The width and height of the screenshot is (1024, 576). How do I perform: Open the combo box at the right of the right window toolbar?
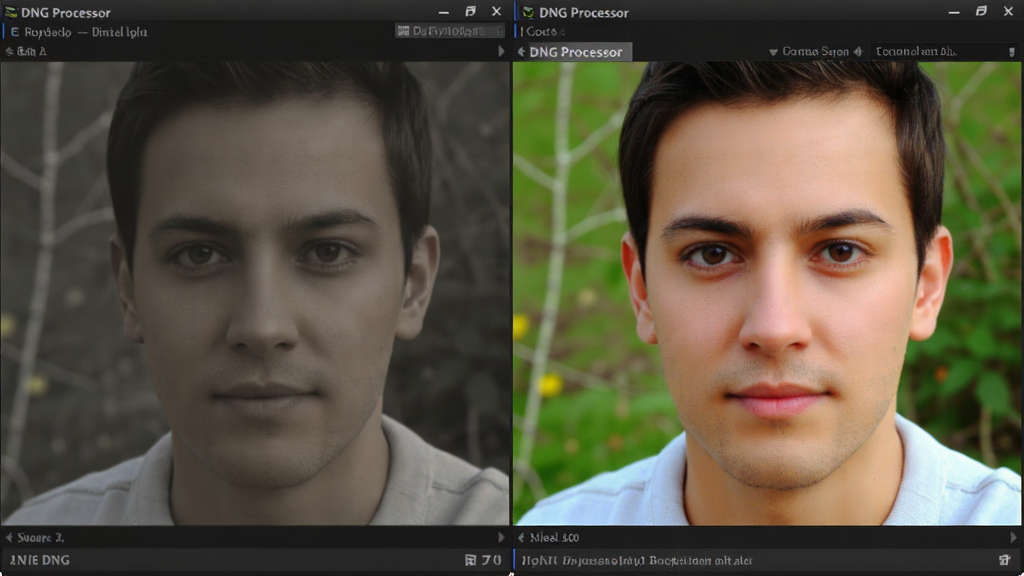point(944,52)
